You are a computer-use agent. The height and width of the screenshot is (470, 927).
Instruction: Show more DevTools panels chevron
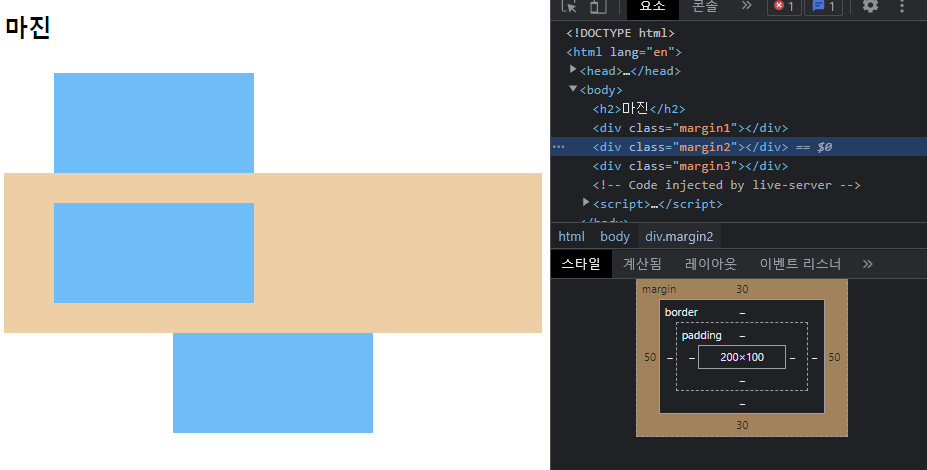(747, 6)
